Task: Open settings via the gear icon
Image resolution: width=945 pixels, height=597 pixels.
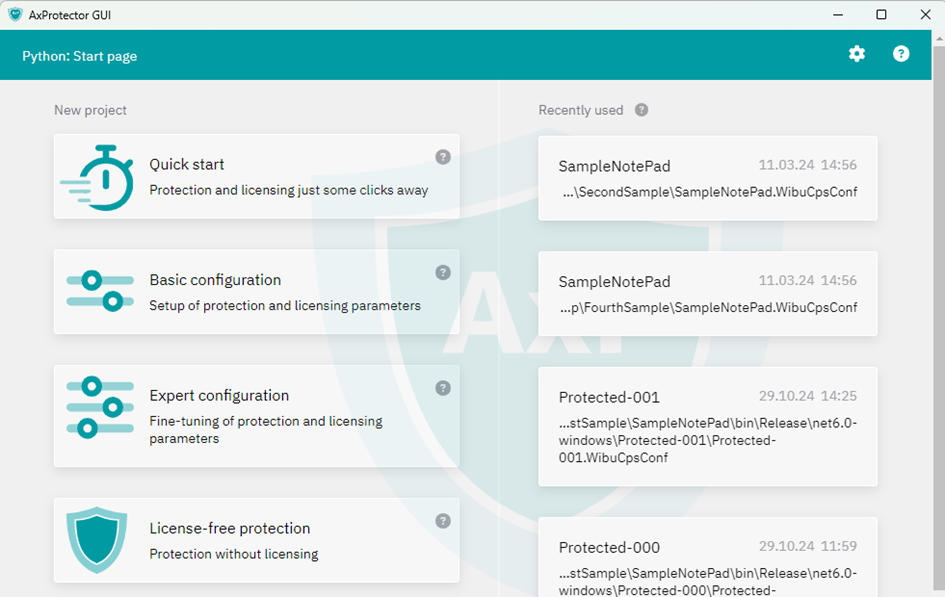Action: coord(857,54)
